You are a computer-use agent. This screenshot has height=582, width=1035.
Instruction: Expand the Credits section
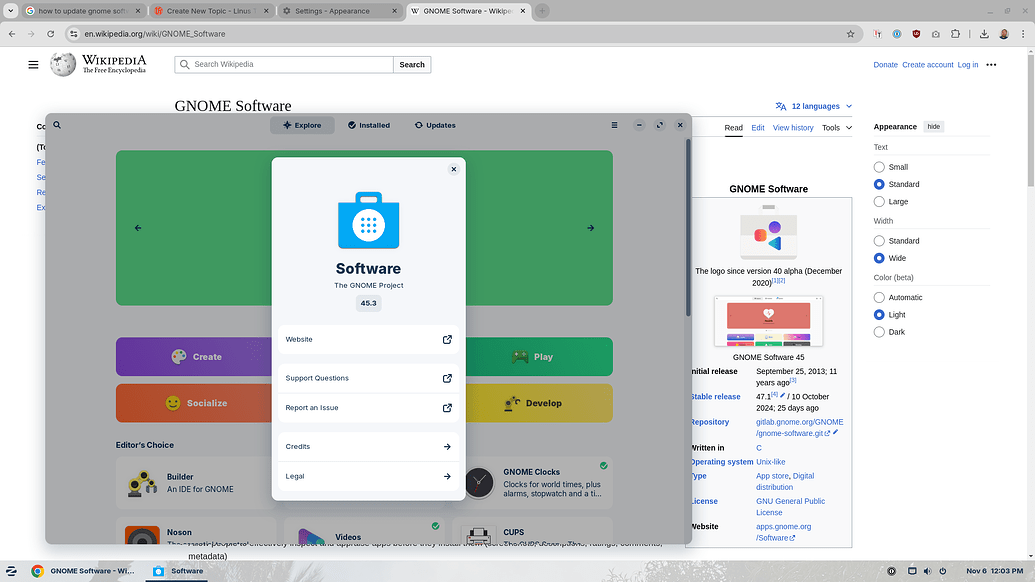tap(368, 446)
